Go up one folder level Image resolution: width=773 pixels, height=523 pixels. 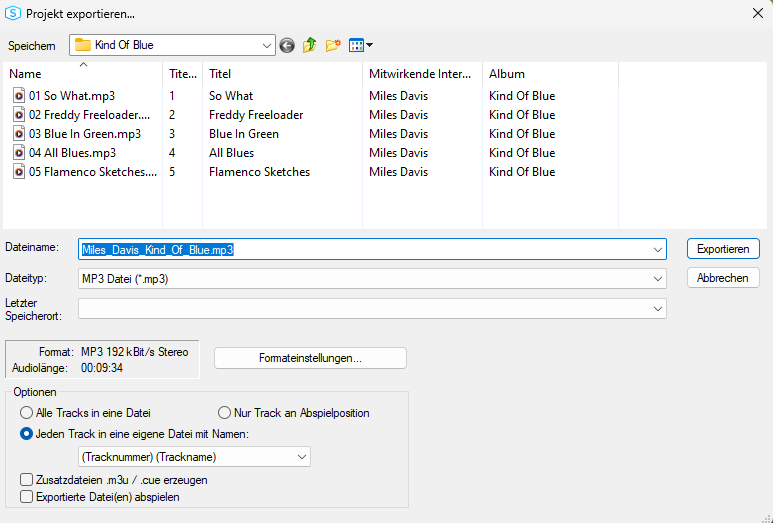point(310,45)
